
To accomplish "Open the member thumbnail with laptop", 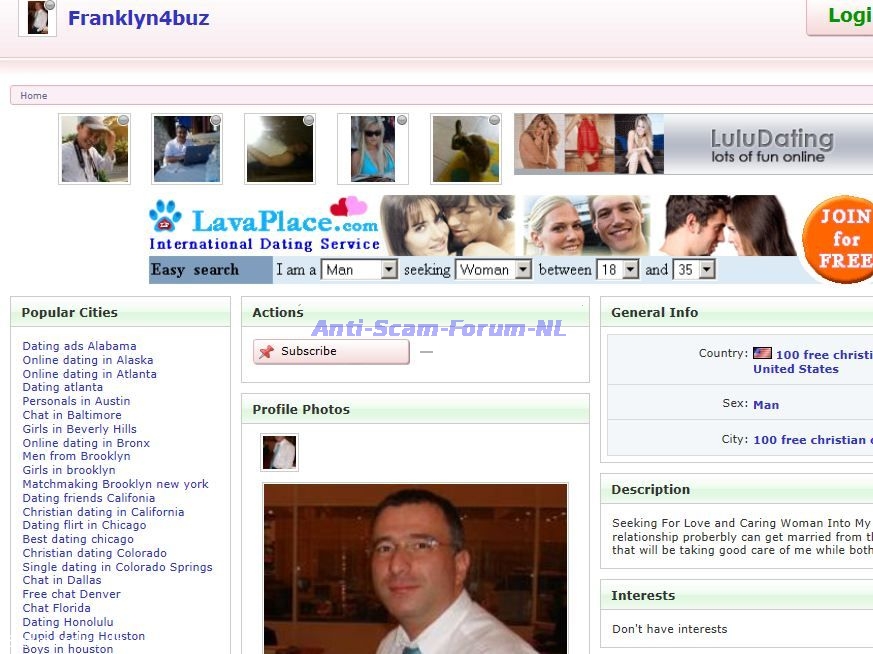I will click(186, 149).
